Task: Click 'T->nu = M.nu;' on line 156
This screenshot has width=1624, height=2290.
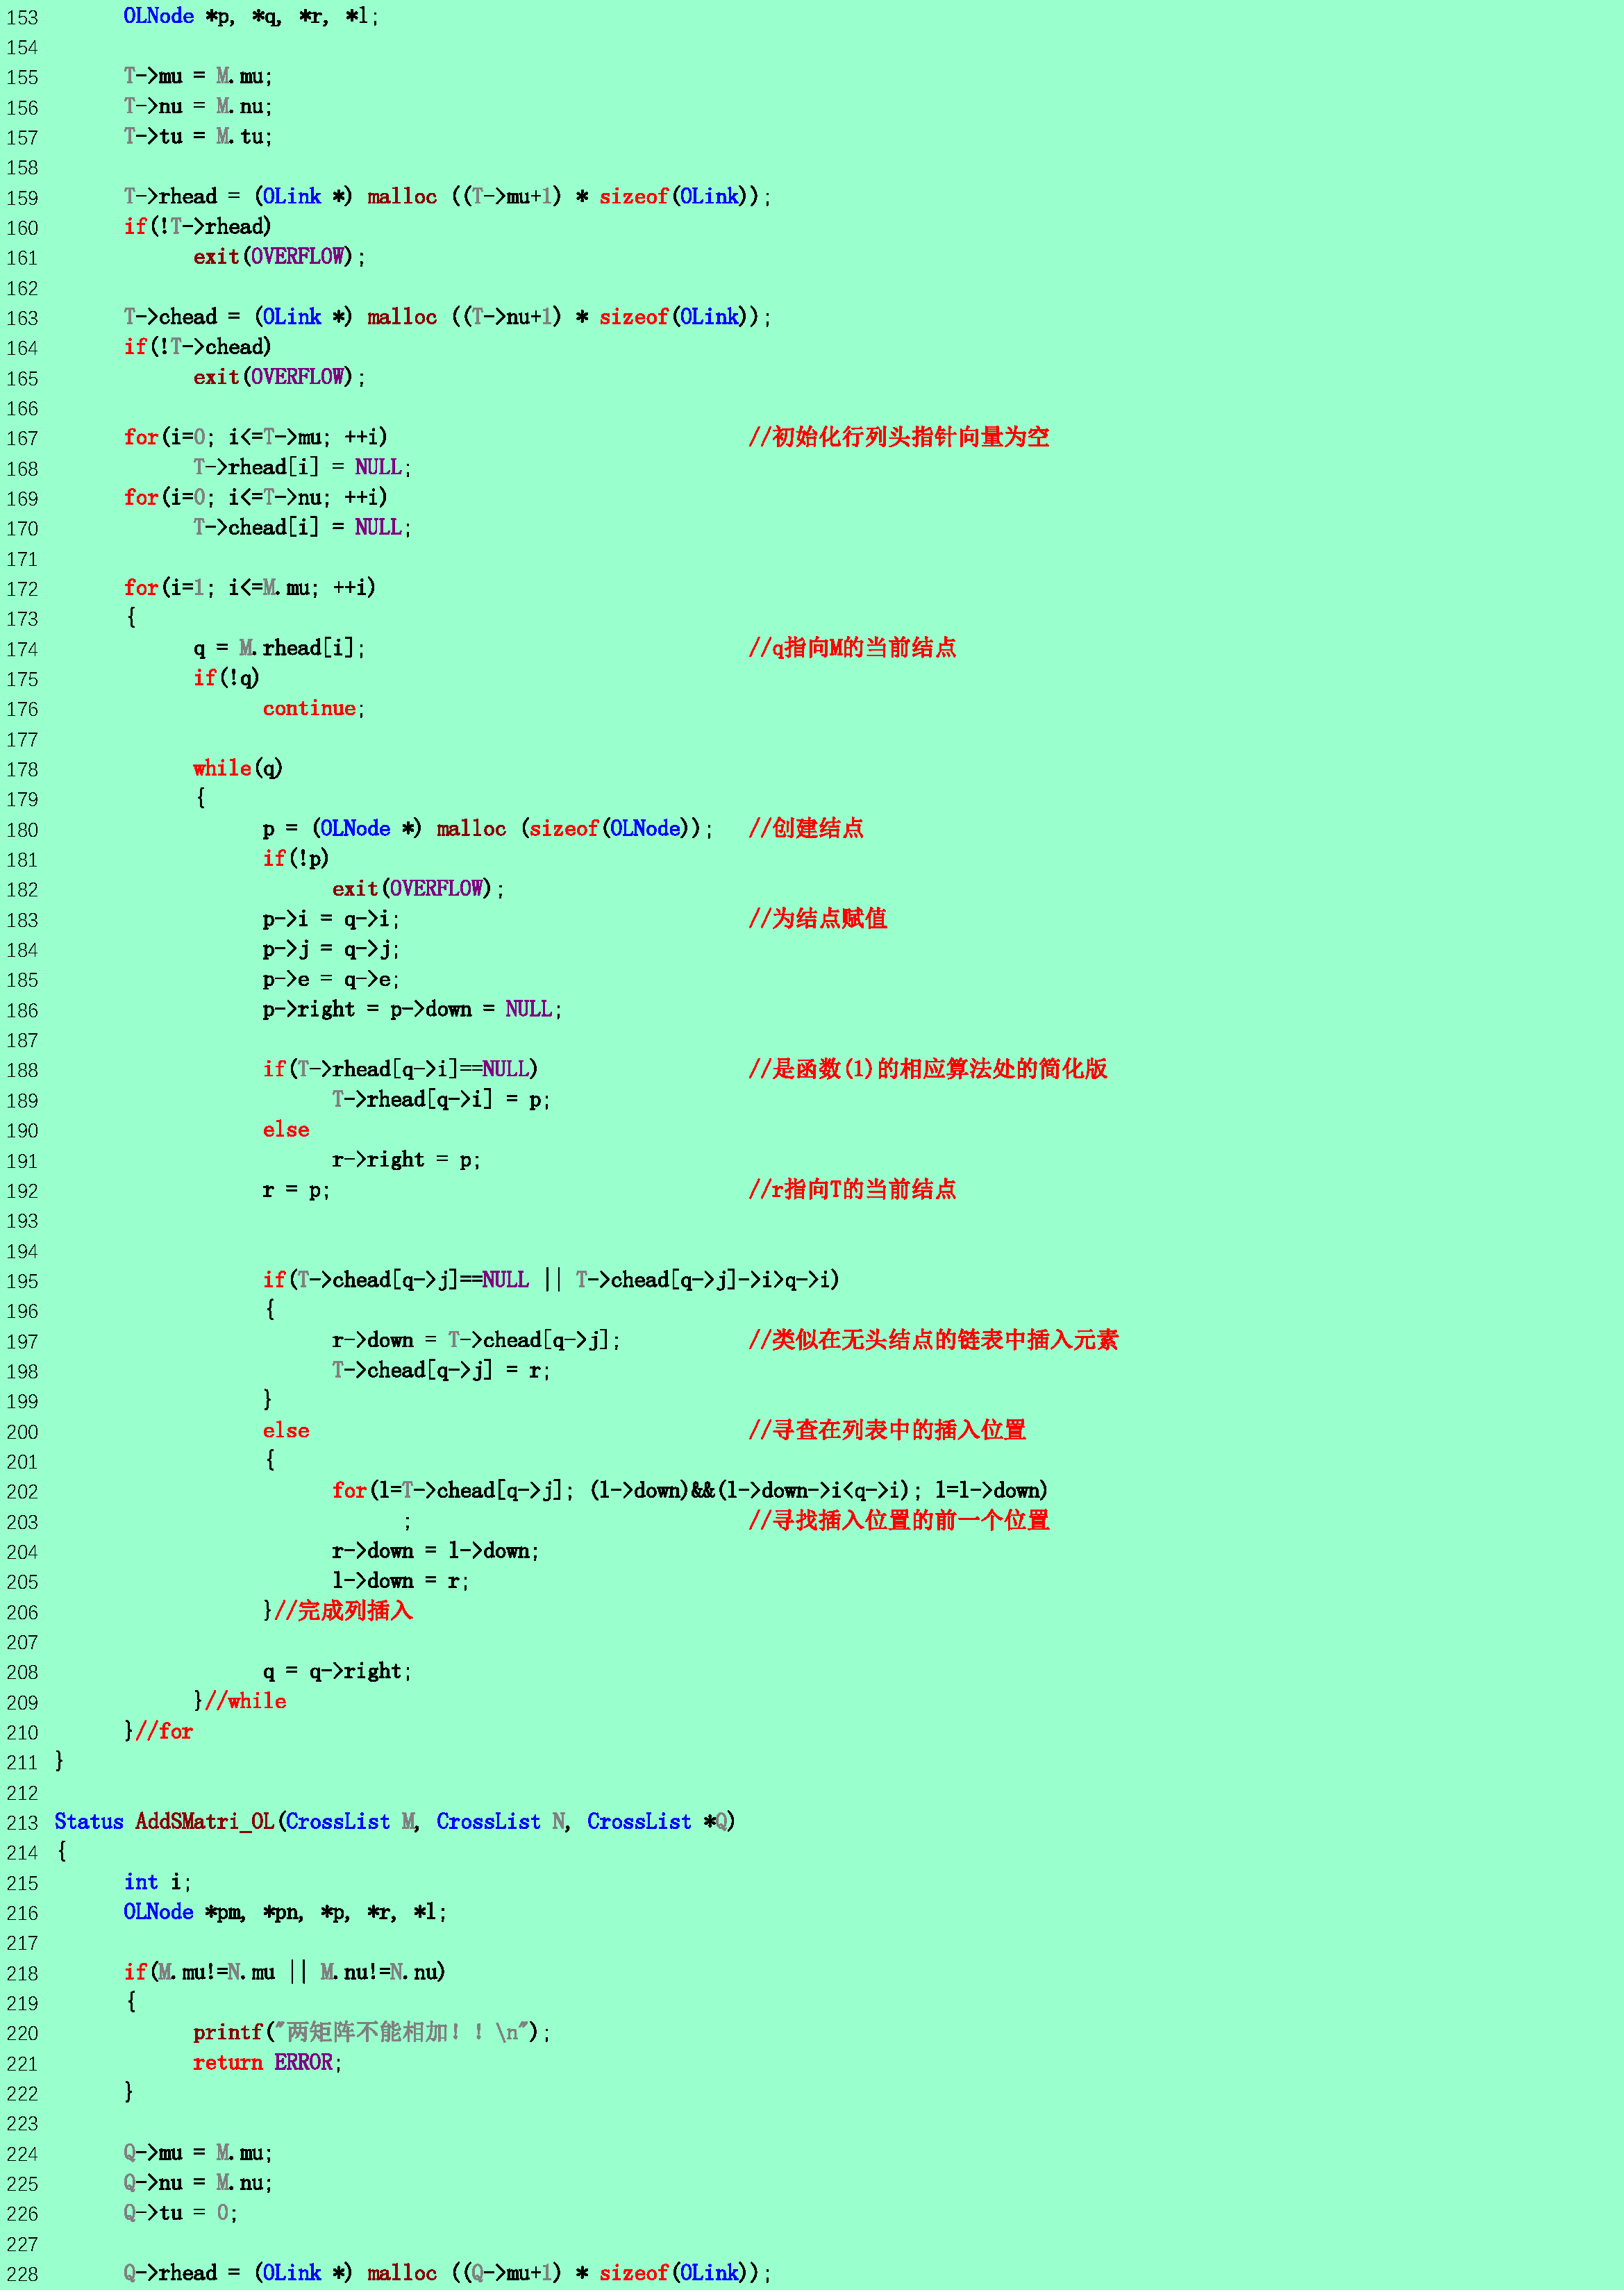Action: (x=198, y=106)
